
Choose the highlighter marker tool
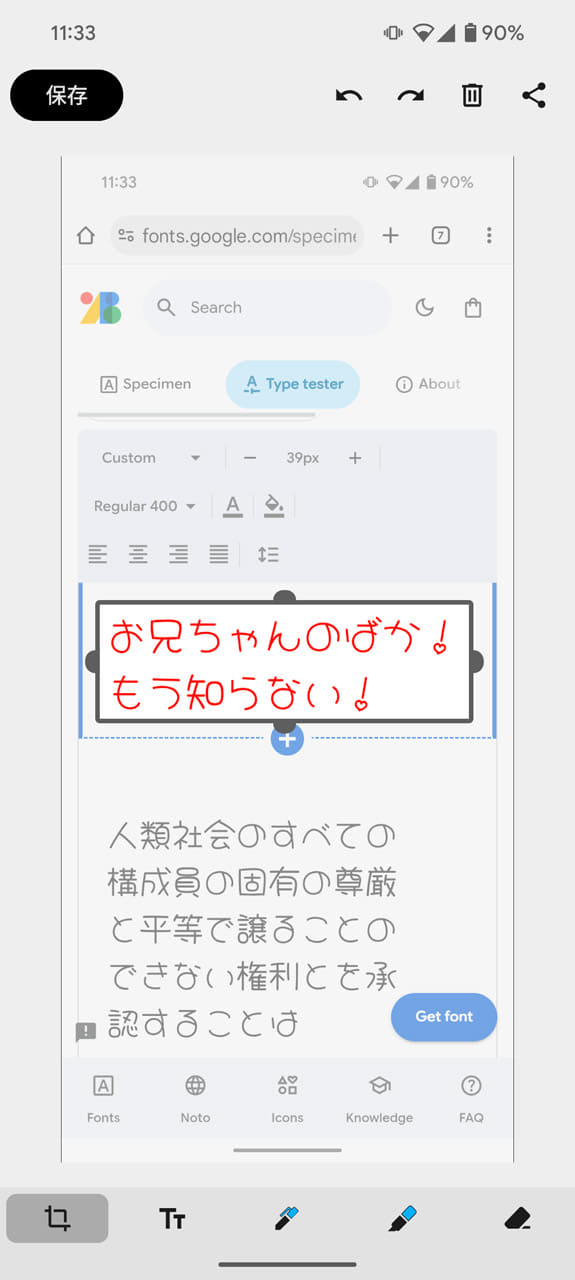pyautogui.click(x=402, y=1218)
